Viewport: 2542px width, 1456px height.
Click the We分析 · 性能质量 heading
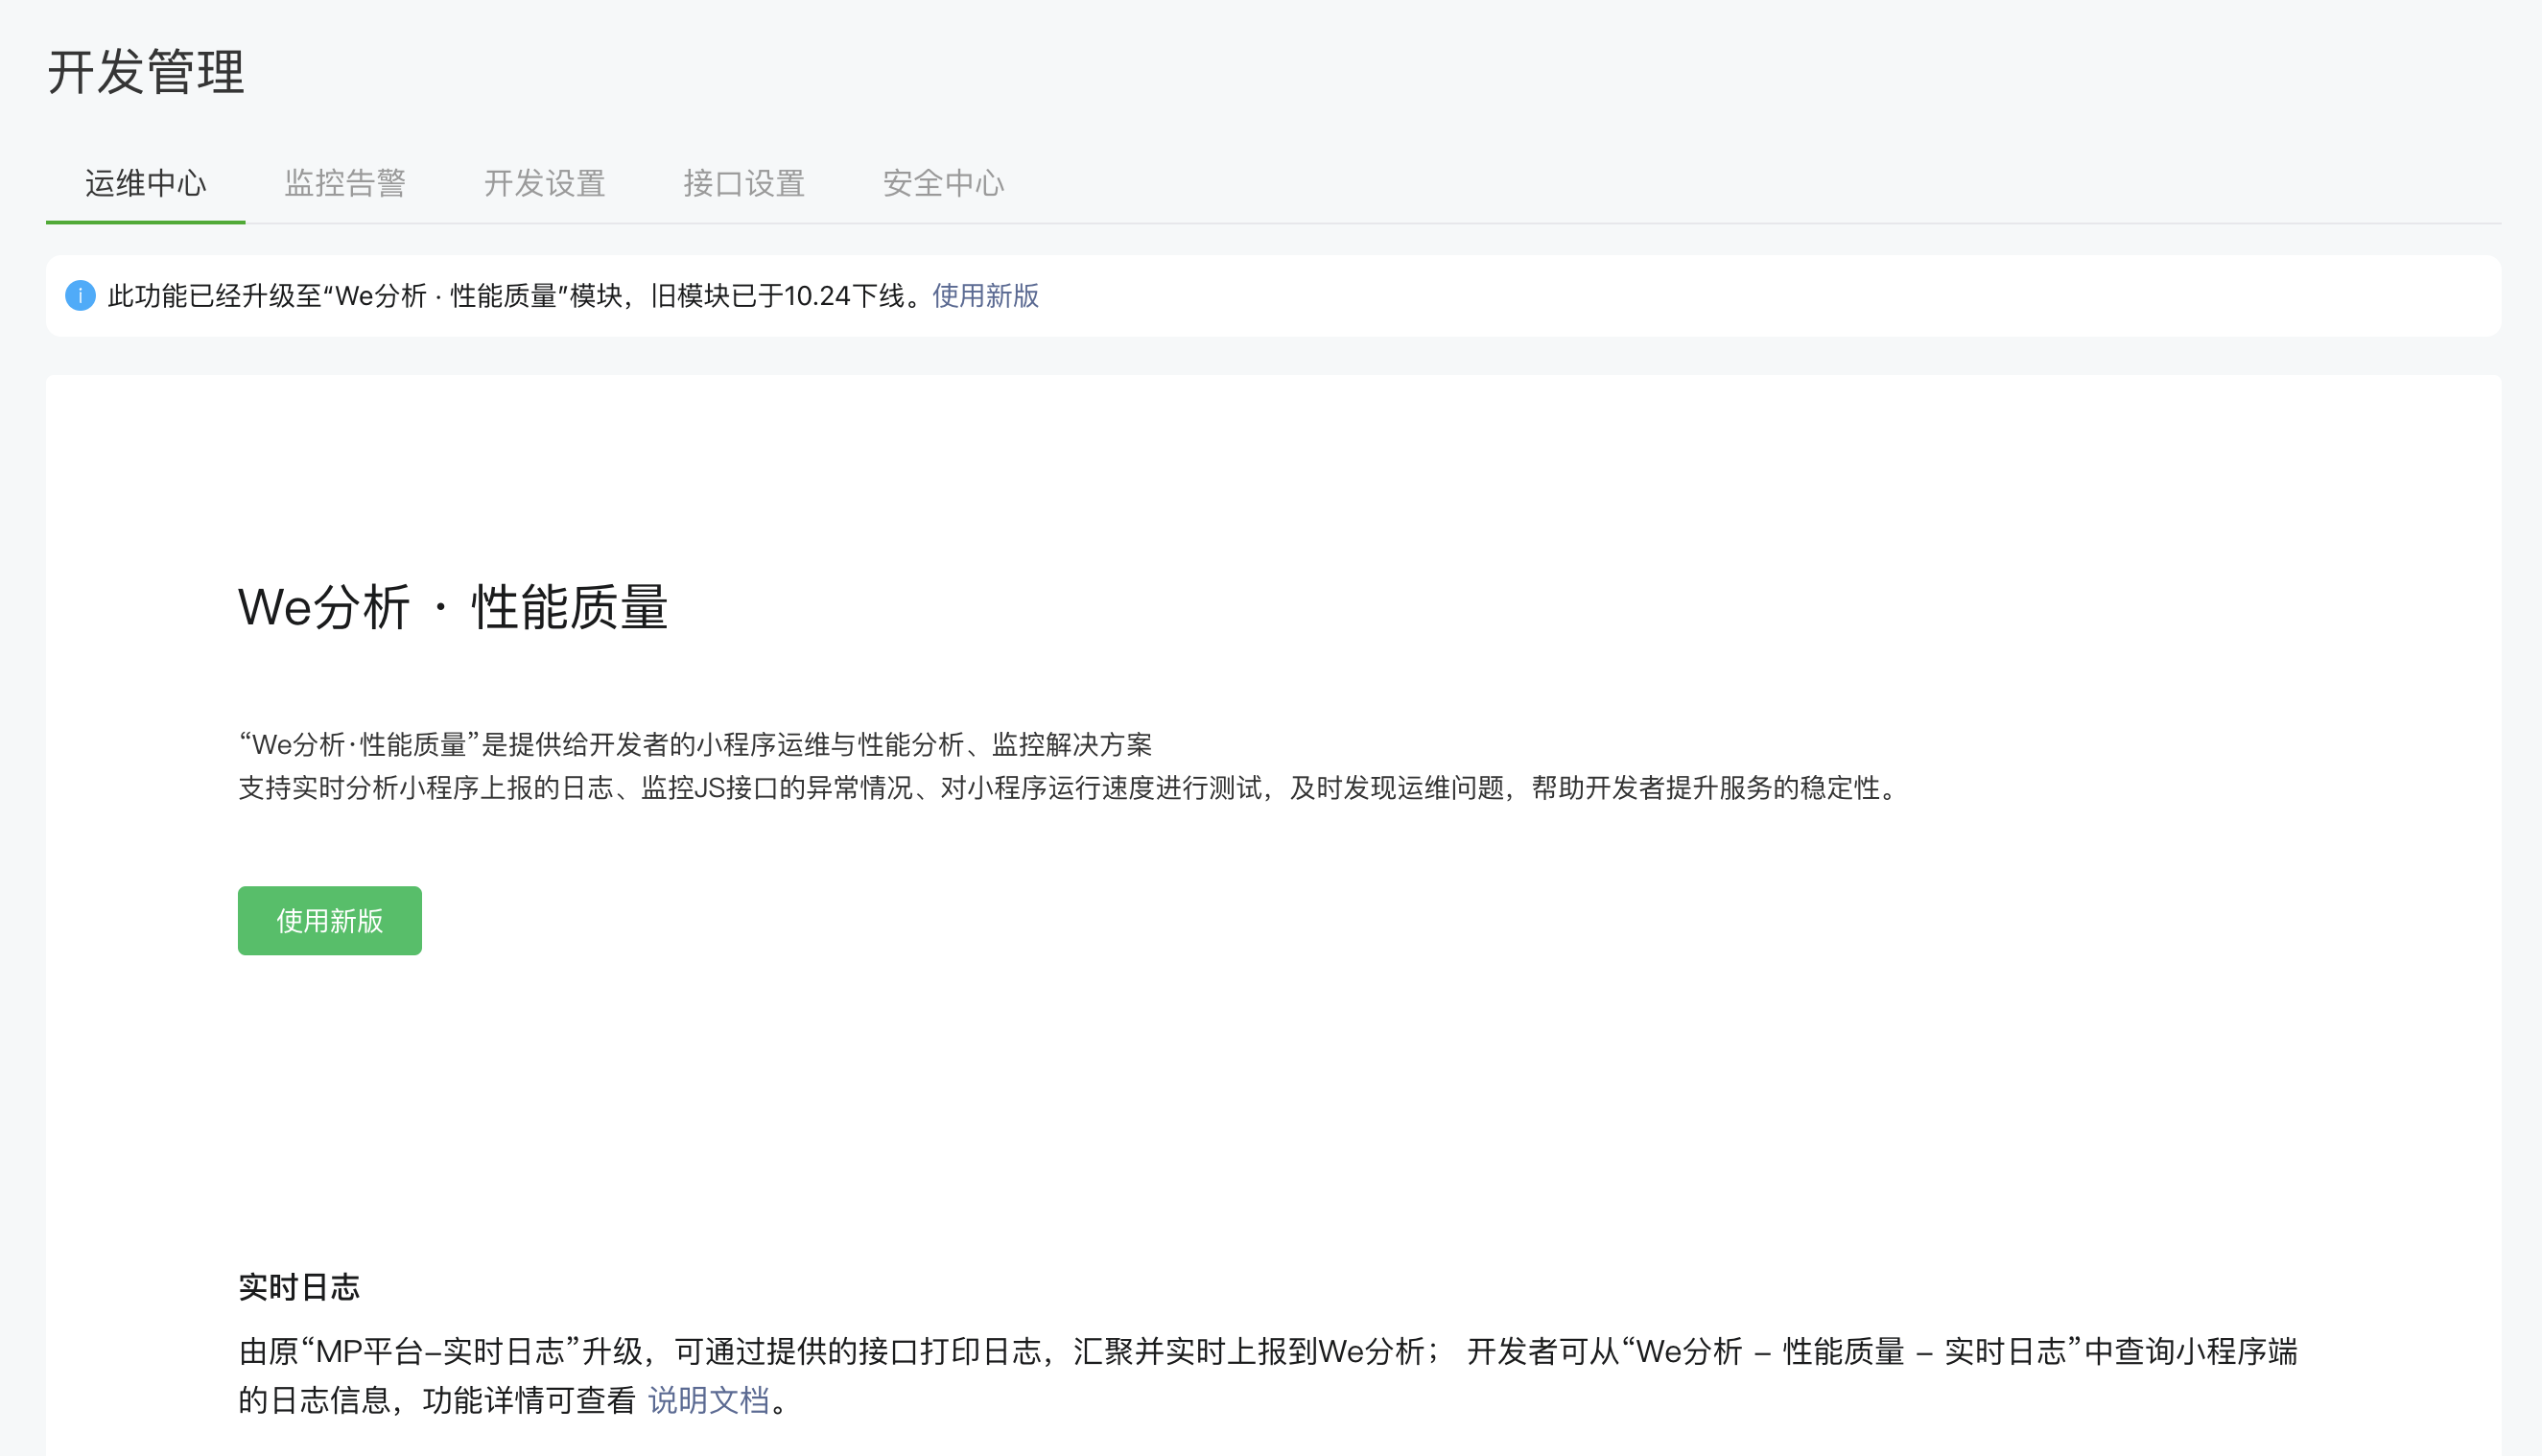[453, 607]
